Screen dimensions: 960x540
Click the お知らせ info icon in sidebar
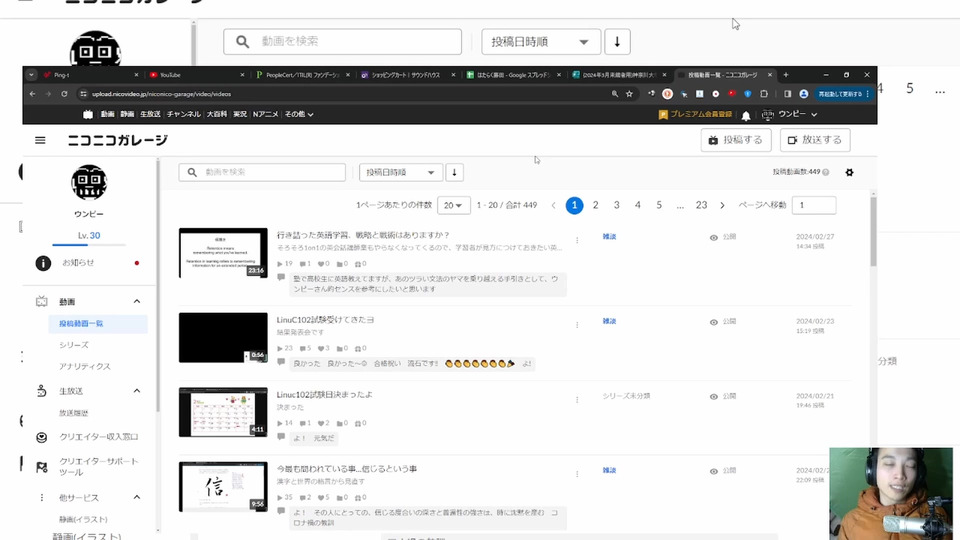coord(43,263)
